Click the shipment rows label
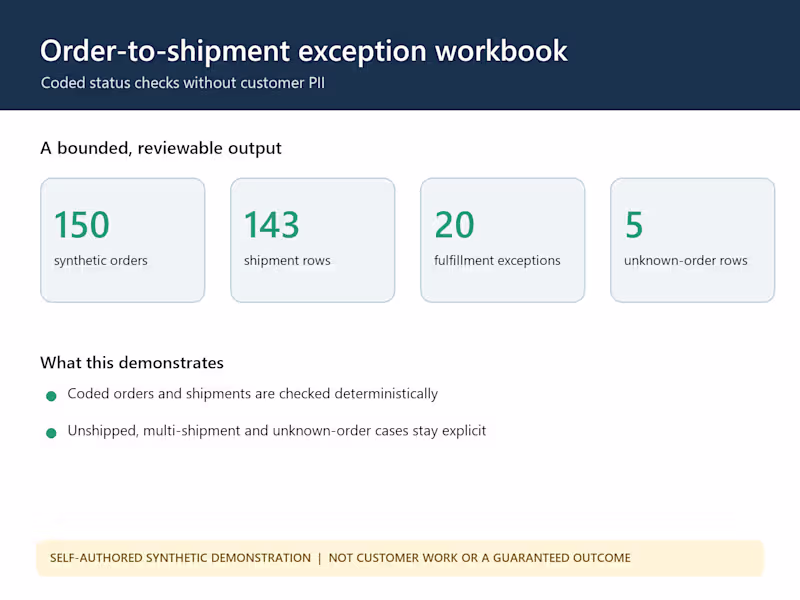 coord(287,261)
